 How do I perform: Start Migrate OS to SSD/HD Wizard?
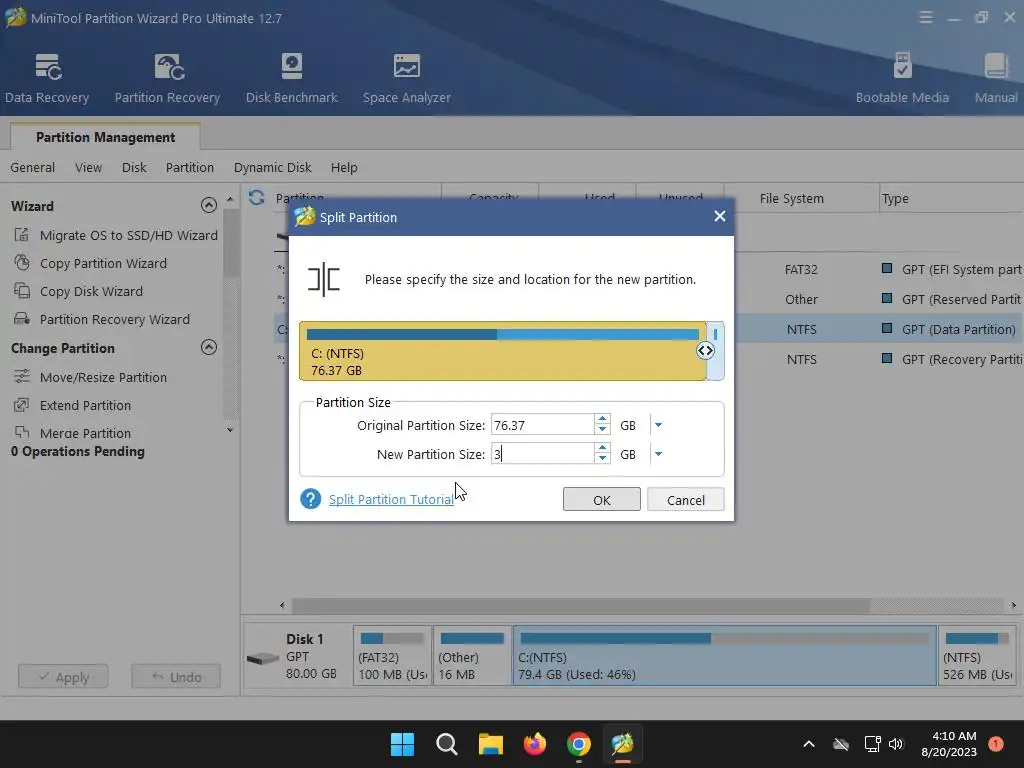coord(116,235)
